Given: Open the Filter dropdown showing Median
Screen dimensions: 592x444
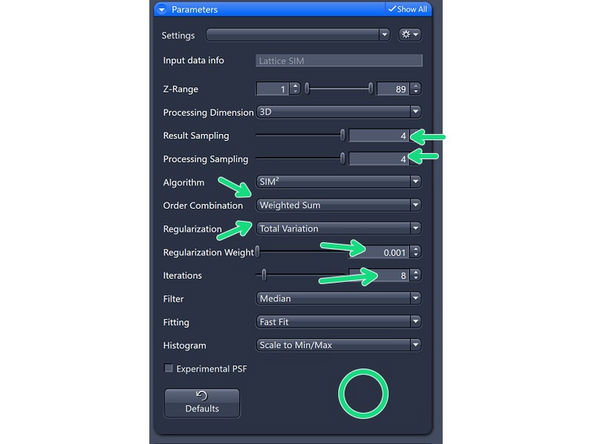Looking at the screenshot, I should tap(339, 298).
